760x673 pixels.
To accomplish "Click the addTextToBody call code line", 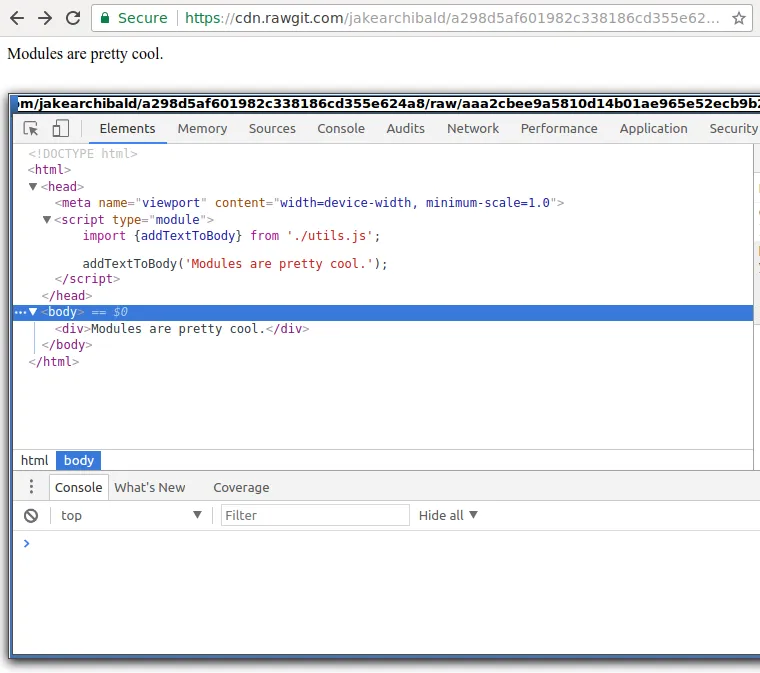I will [235, 264].
